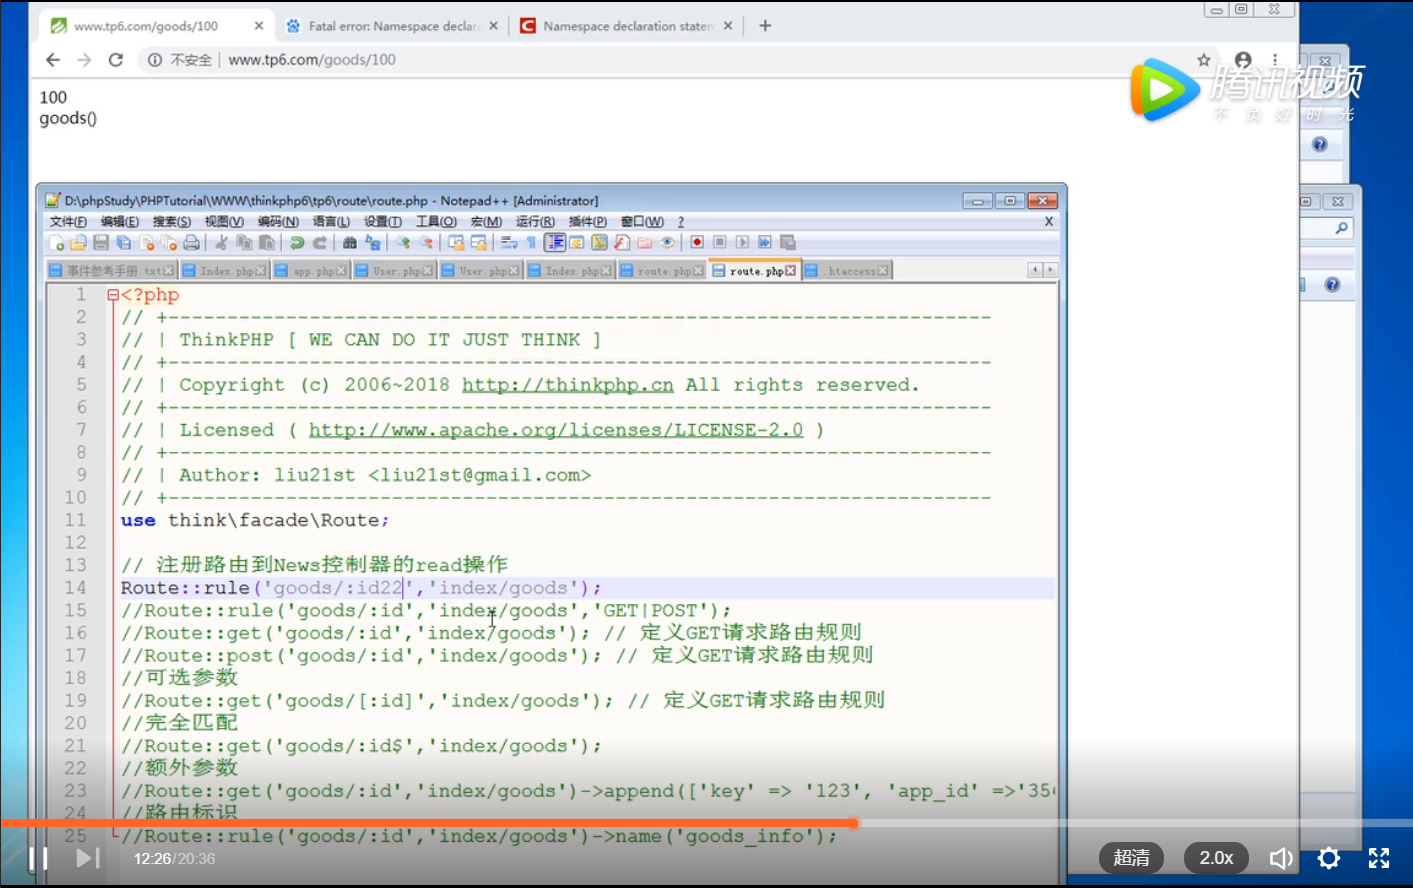
Task: Click the Save icon in Notepad++ toolbar
Action: pos(101,242)
